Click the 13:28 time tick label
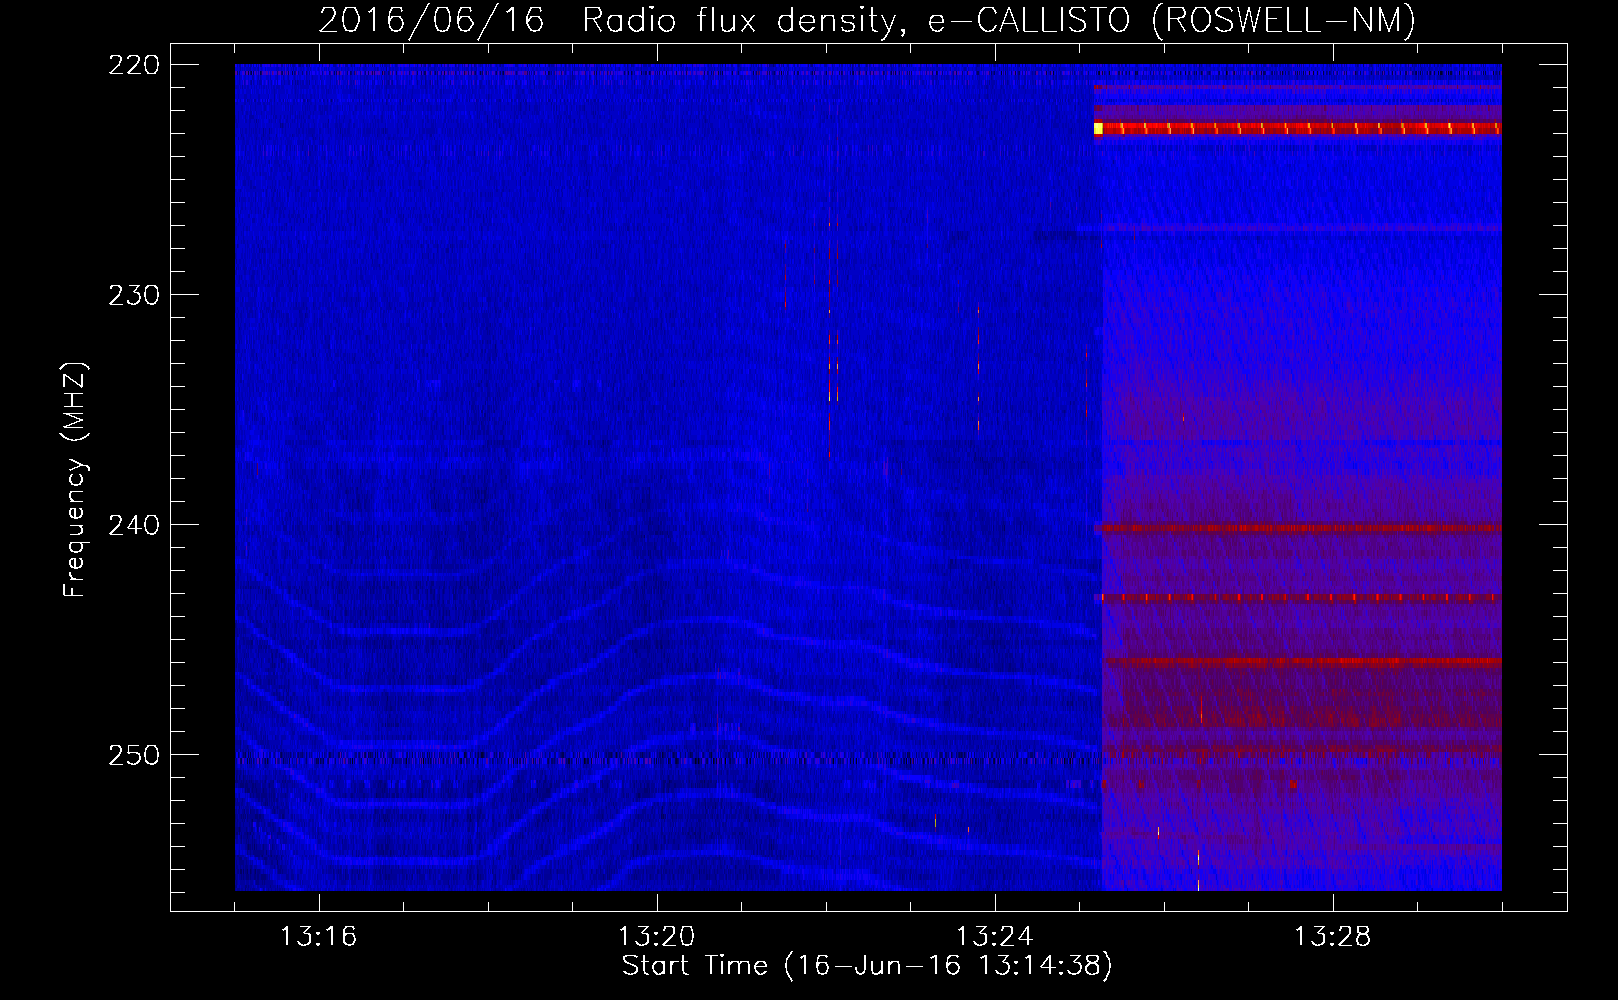Screen dimensions: 1618x1000 click(1332, 937)
